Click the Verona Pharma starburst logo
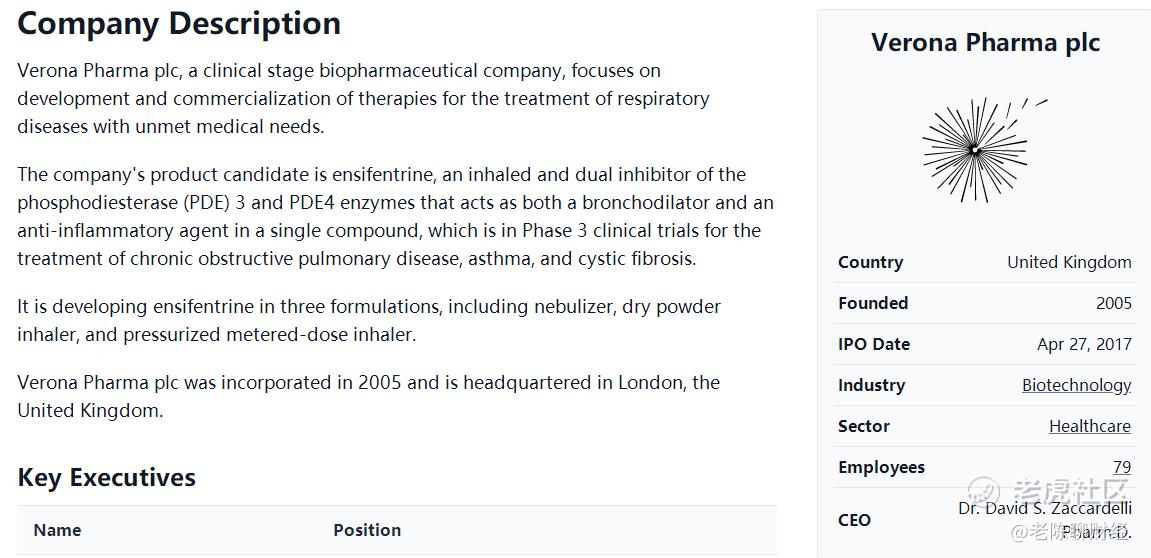This screenshot has height=558, width=1151. pyautogui.click(x=975, y=150)
